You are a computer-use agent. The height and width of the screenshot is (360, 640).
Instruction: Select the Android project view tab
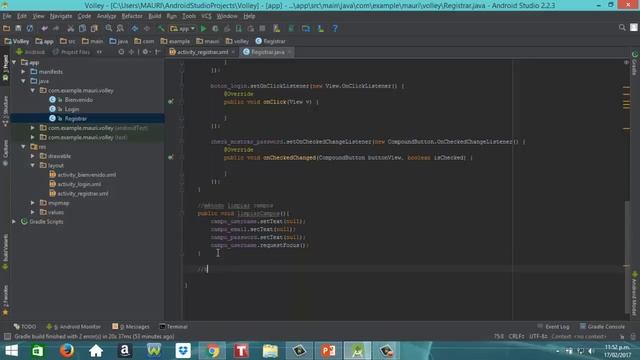coord(31,52)
